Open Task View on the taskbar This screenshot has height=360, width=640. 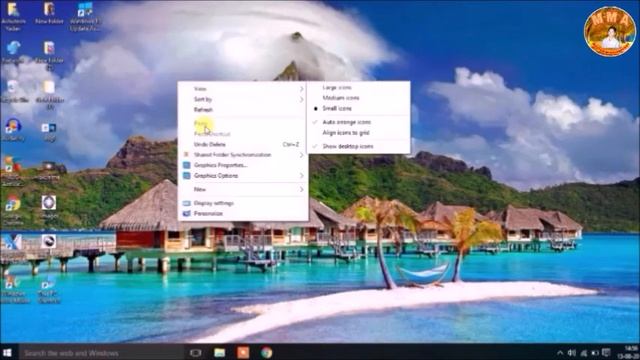coord(196,353)
